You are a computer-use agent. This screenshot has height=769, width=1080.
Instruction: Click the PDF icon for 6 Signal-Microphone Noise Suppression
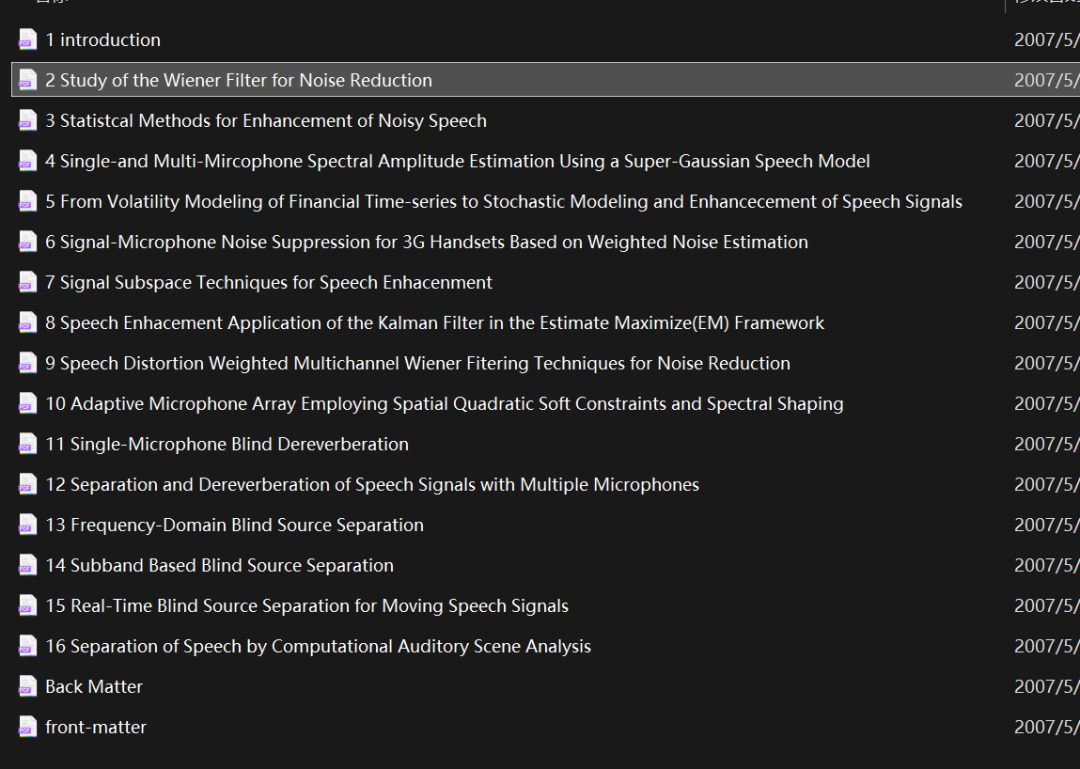tap(28, 242)
